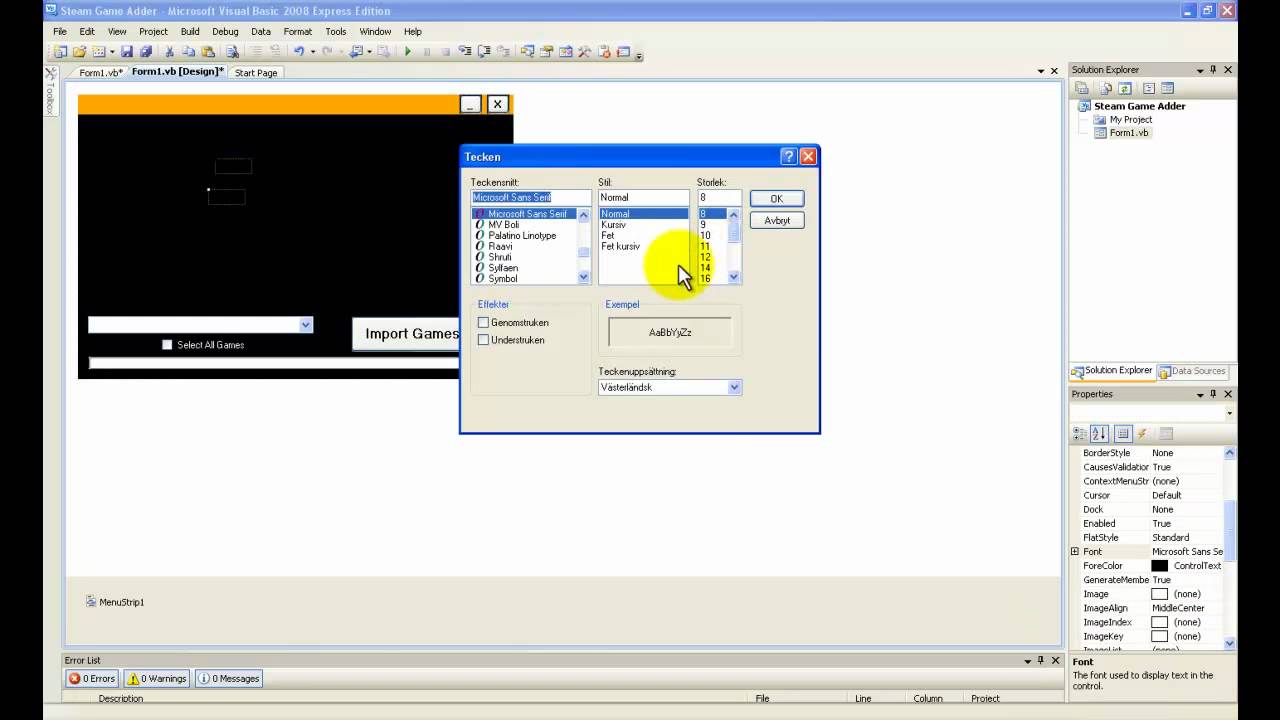Show the 0 Errors filter

(92, 678)
